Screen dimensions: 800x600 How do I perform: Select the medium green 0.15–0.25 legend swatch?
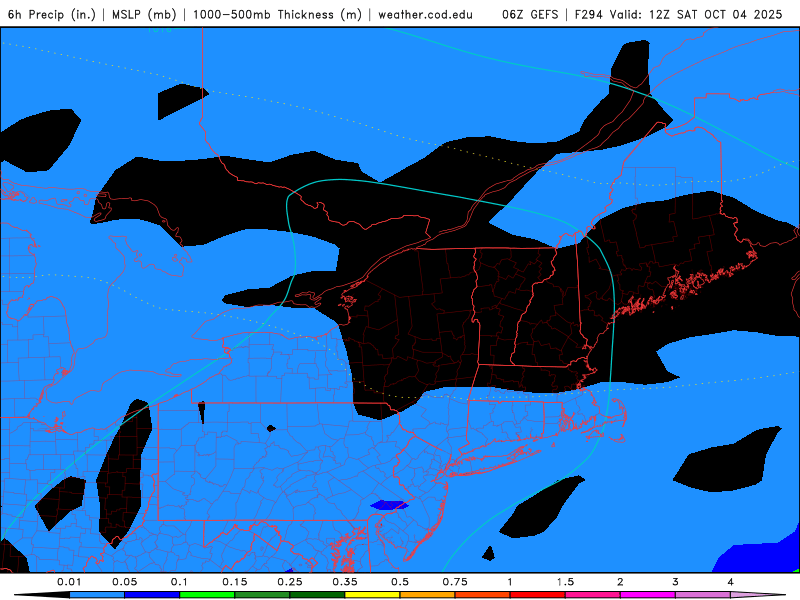(262, 595)
